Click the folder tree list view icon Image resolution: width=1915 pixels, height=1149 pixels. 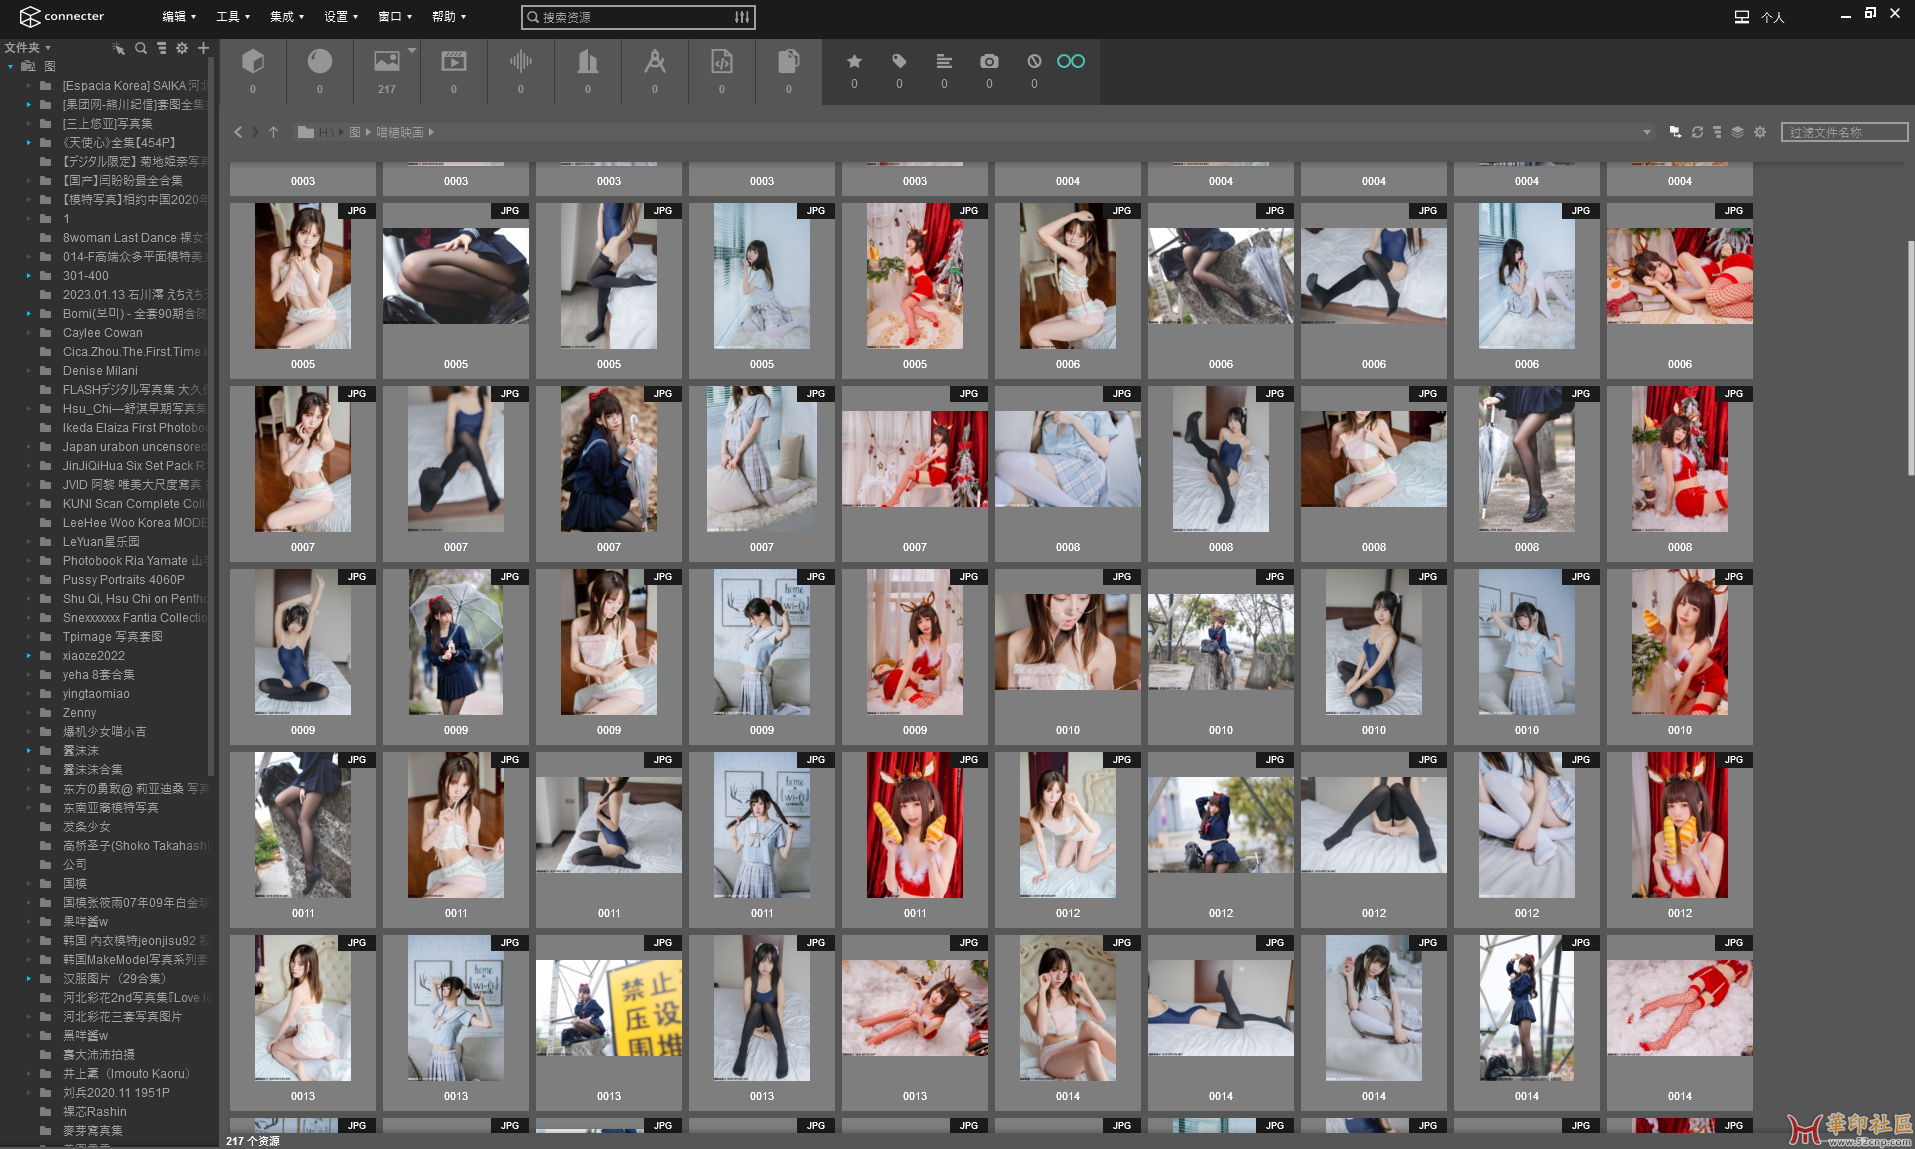(x=161, y=48)
